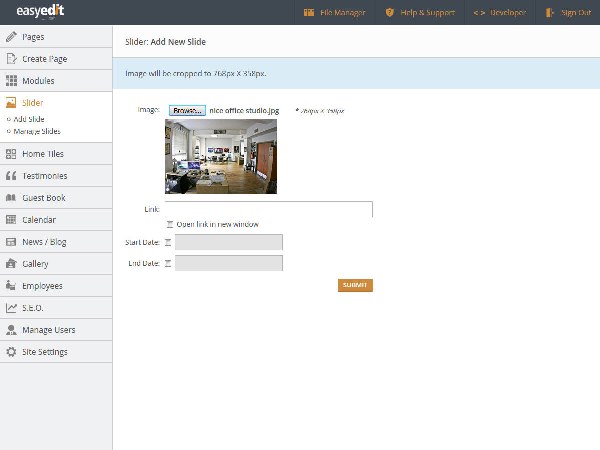Collapse the Slider sidebar section

(33, 103)
